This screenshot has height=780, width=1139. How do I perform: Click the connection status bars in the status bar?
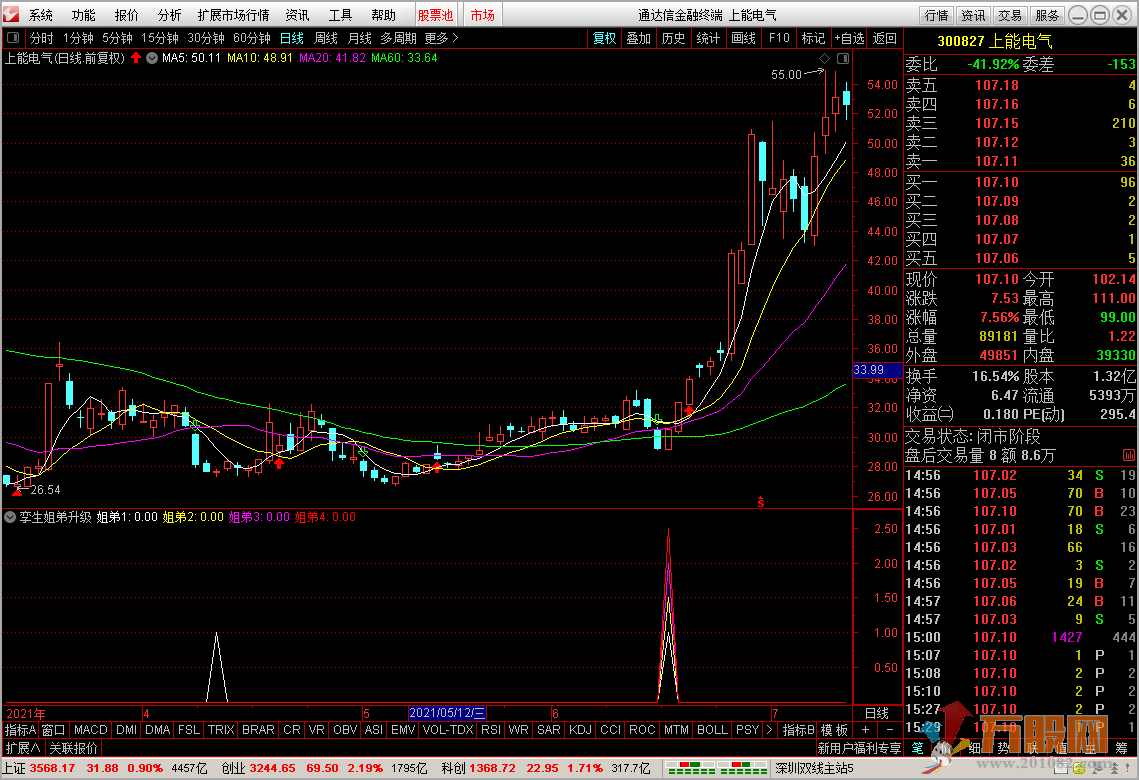716,768
